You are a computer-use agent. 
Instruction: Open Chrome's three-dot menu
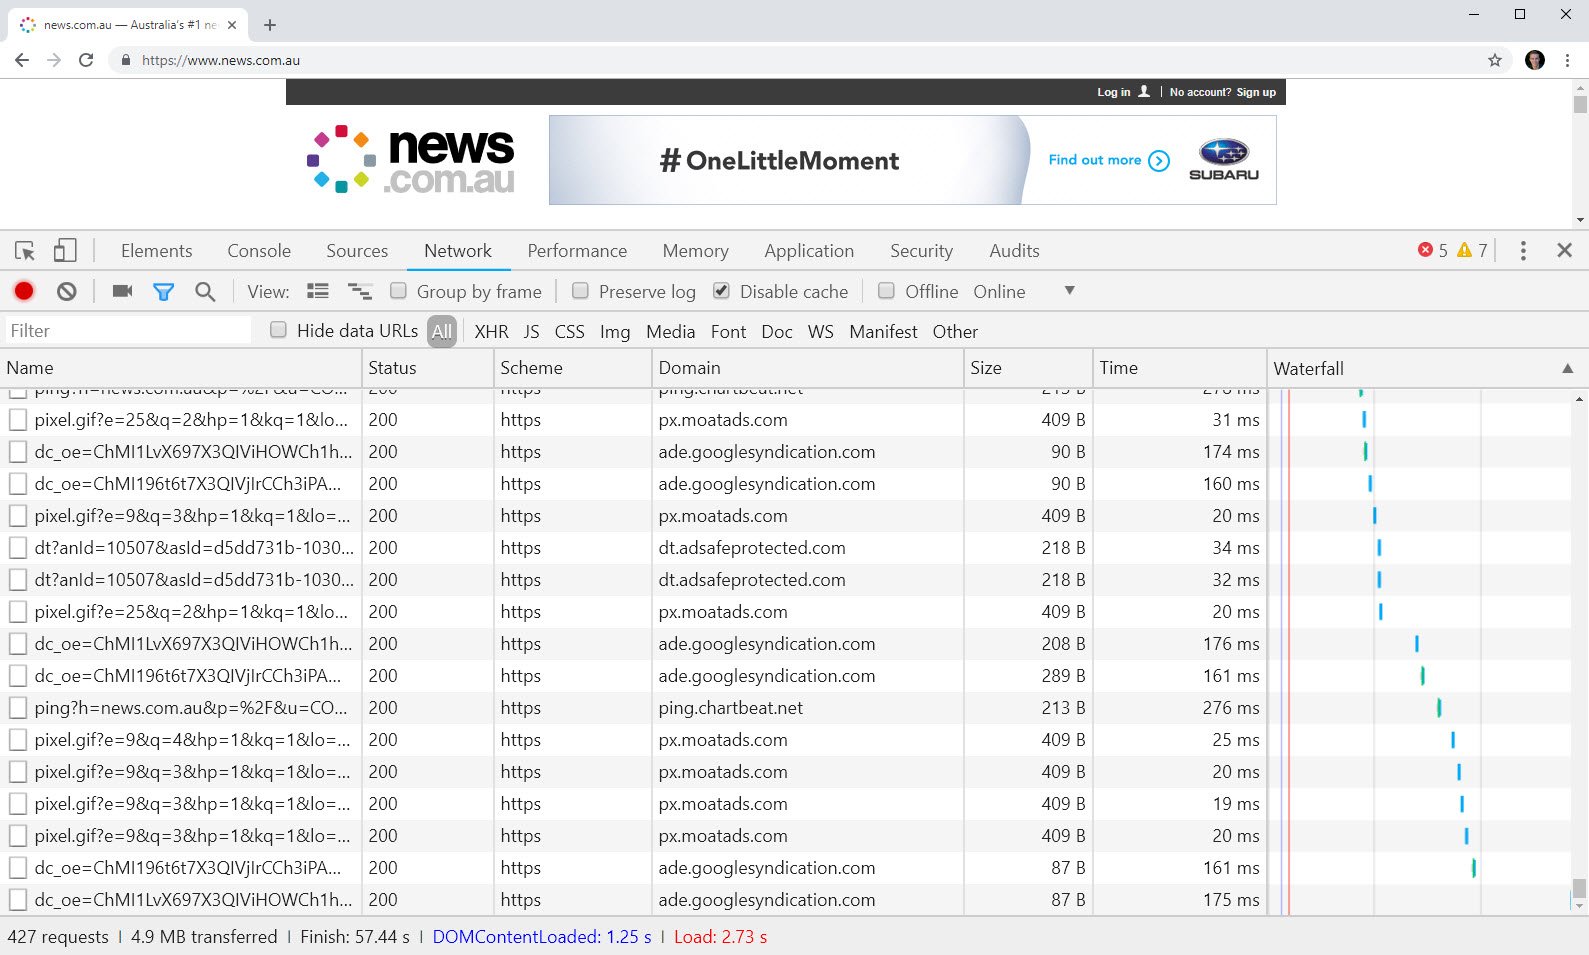(x=1567, y=60)
